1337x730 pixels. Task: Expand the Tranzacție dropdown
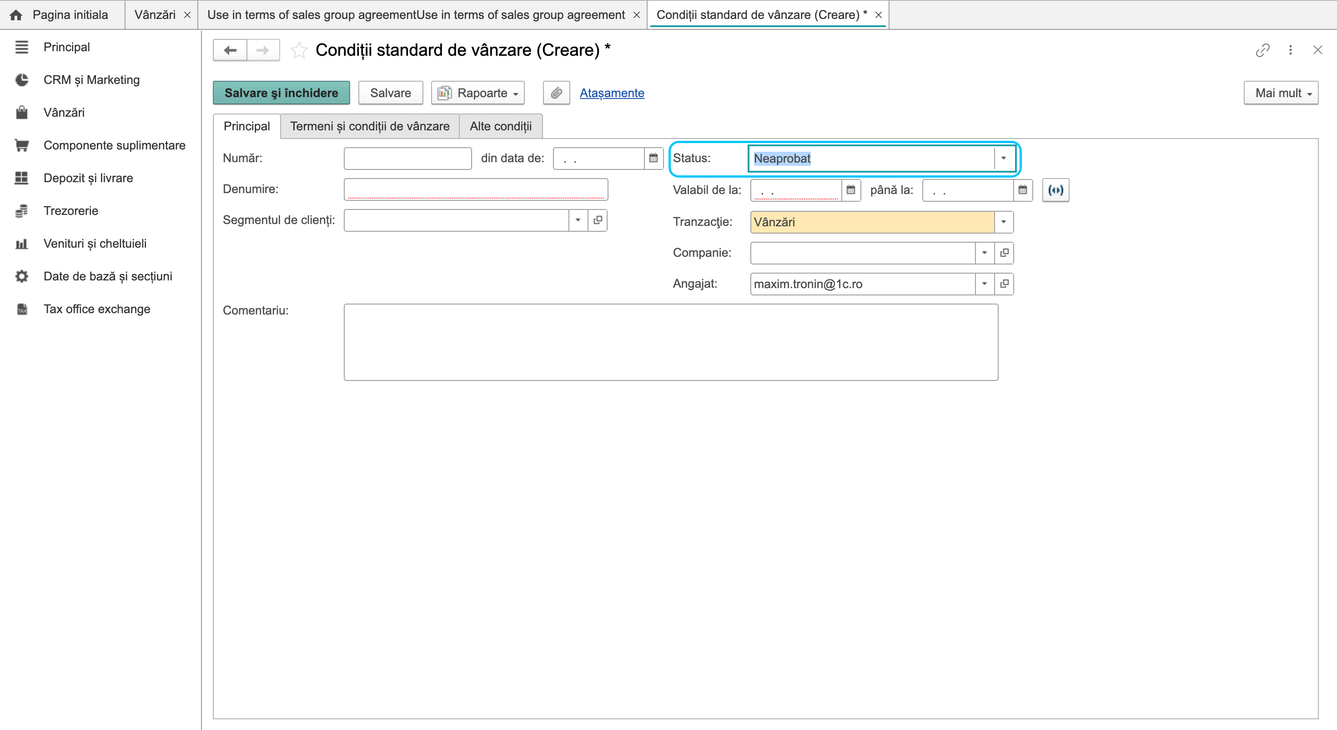[x=1004, y=222]
